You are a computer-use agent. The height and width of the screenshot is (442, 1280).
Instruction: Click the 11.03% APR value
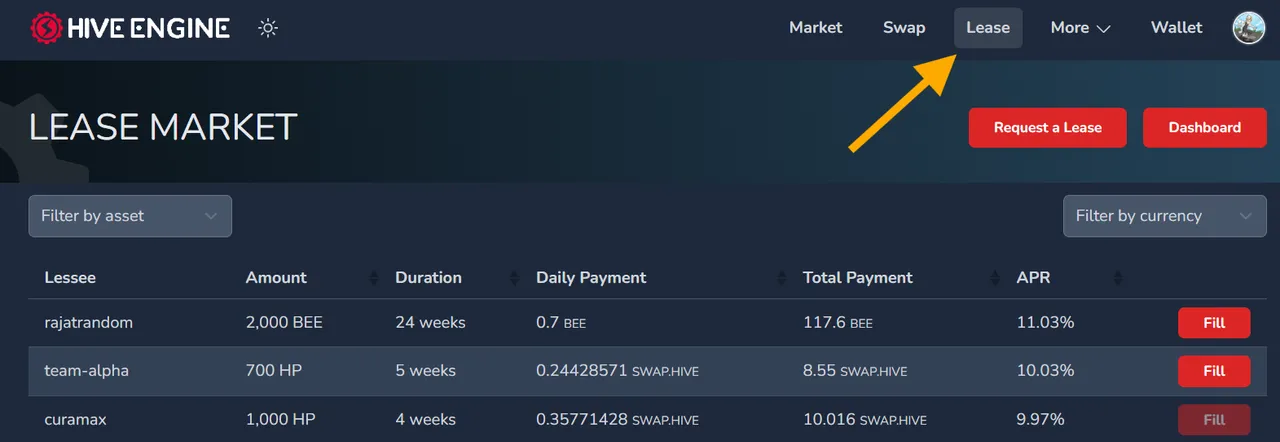pyautogui.click(x=1045, y=323)
